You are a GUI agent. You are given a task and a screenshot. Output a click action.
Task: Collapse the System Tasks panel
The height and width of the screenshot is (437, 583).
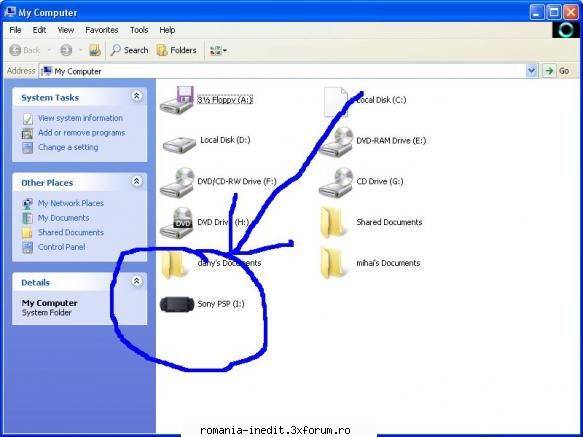(x=136, y=96)
